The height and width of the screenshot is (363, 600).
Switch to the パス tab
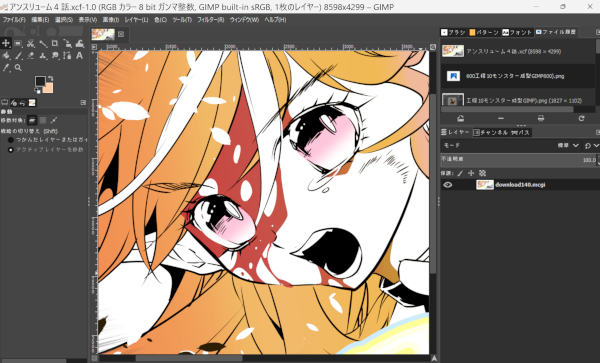tap(520, 132)
